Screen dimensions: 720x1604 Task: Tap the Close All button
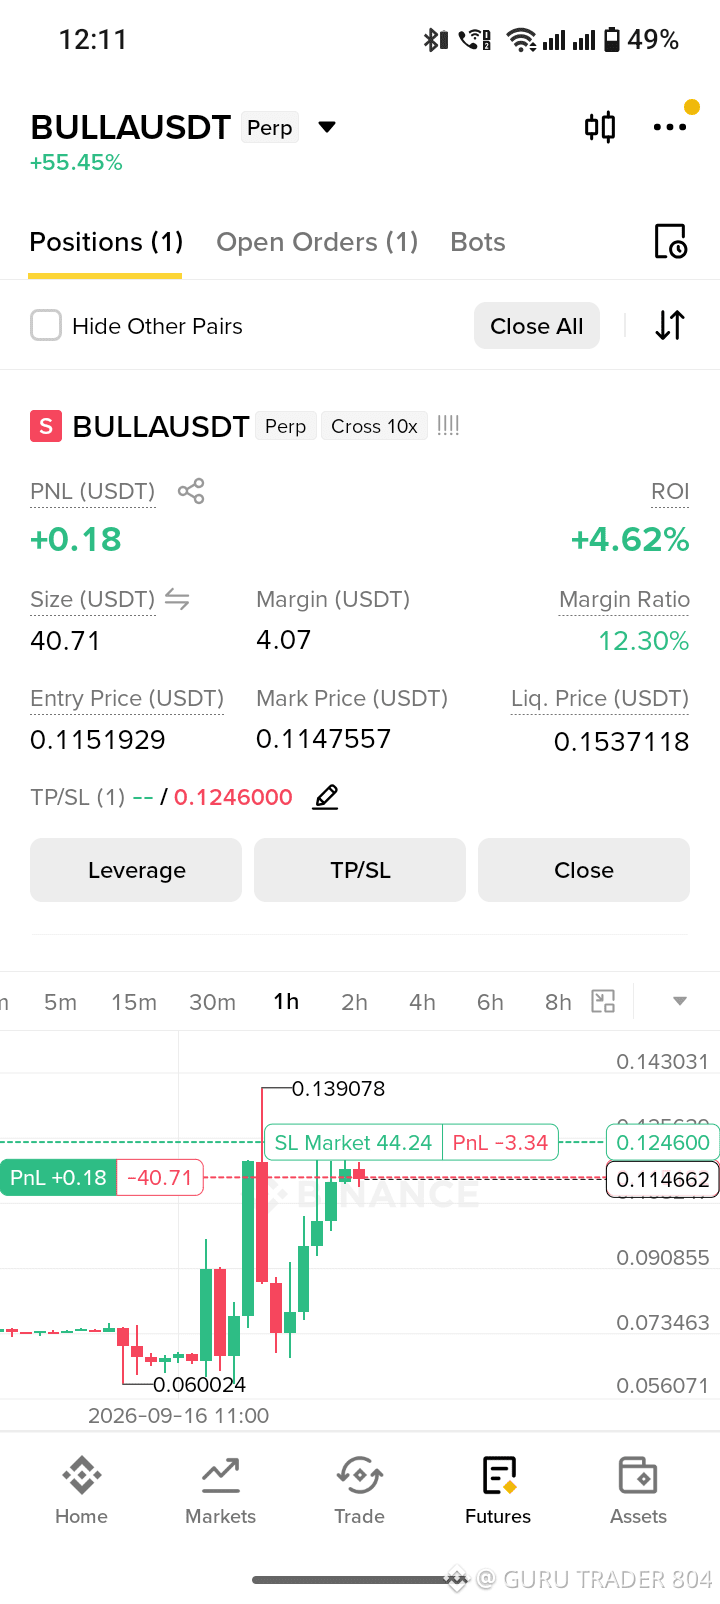coord(537,326)
